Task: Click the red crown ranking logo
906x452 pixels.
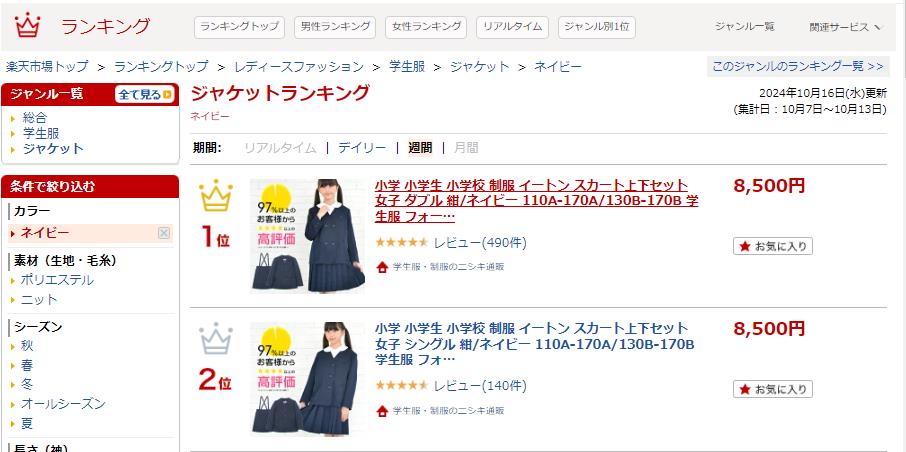Action: tap(27, 26)
